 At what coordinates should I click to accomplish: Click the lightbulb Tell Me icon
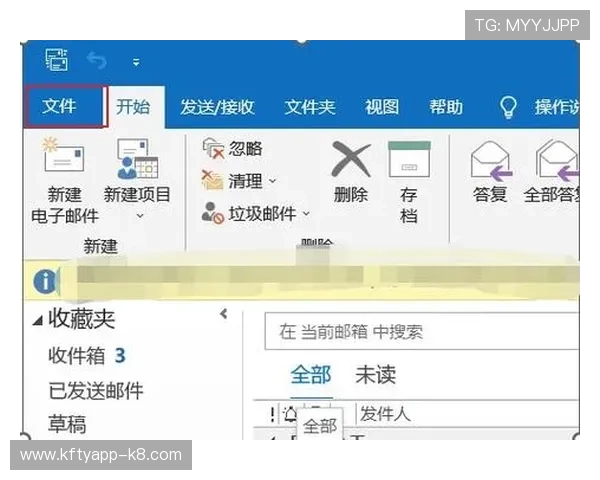pos(508,107)
